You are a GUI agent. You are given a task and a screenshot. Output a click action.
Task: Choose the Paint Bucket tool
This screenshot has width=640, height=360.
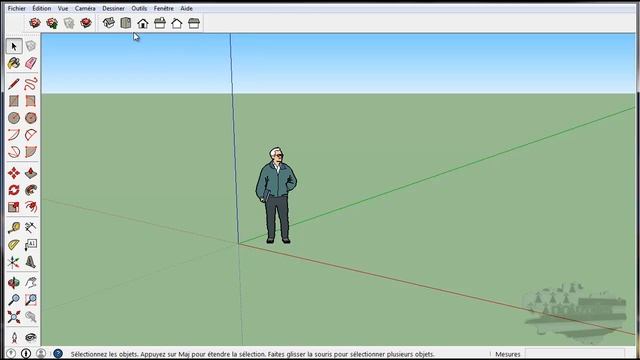coord(14,63)
